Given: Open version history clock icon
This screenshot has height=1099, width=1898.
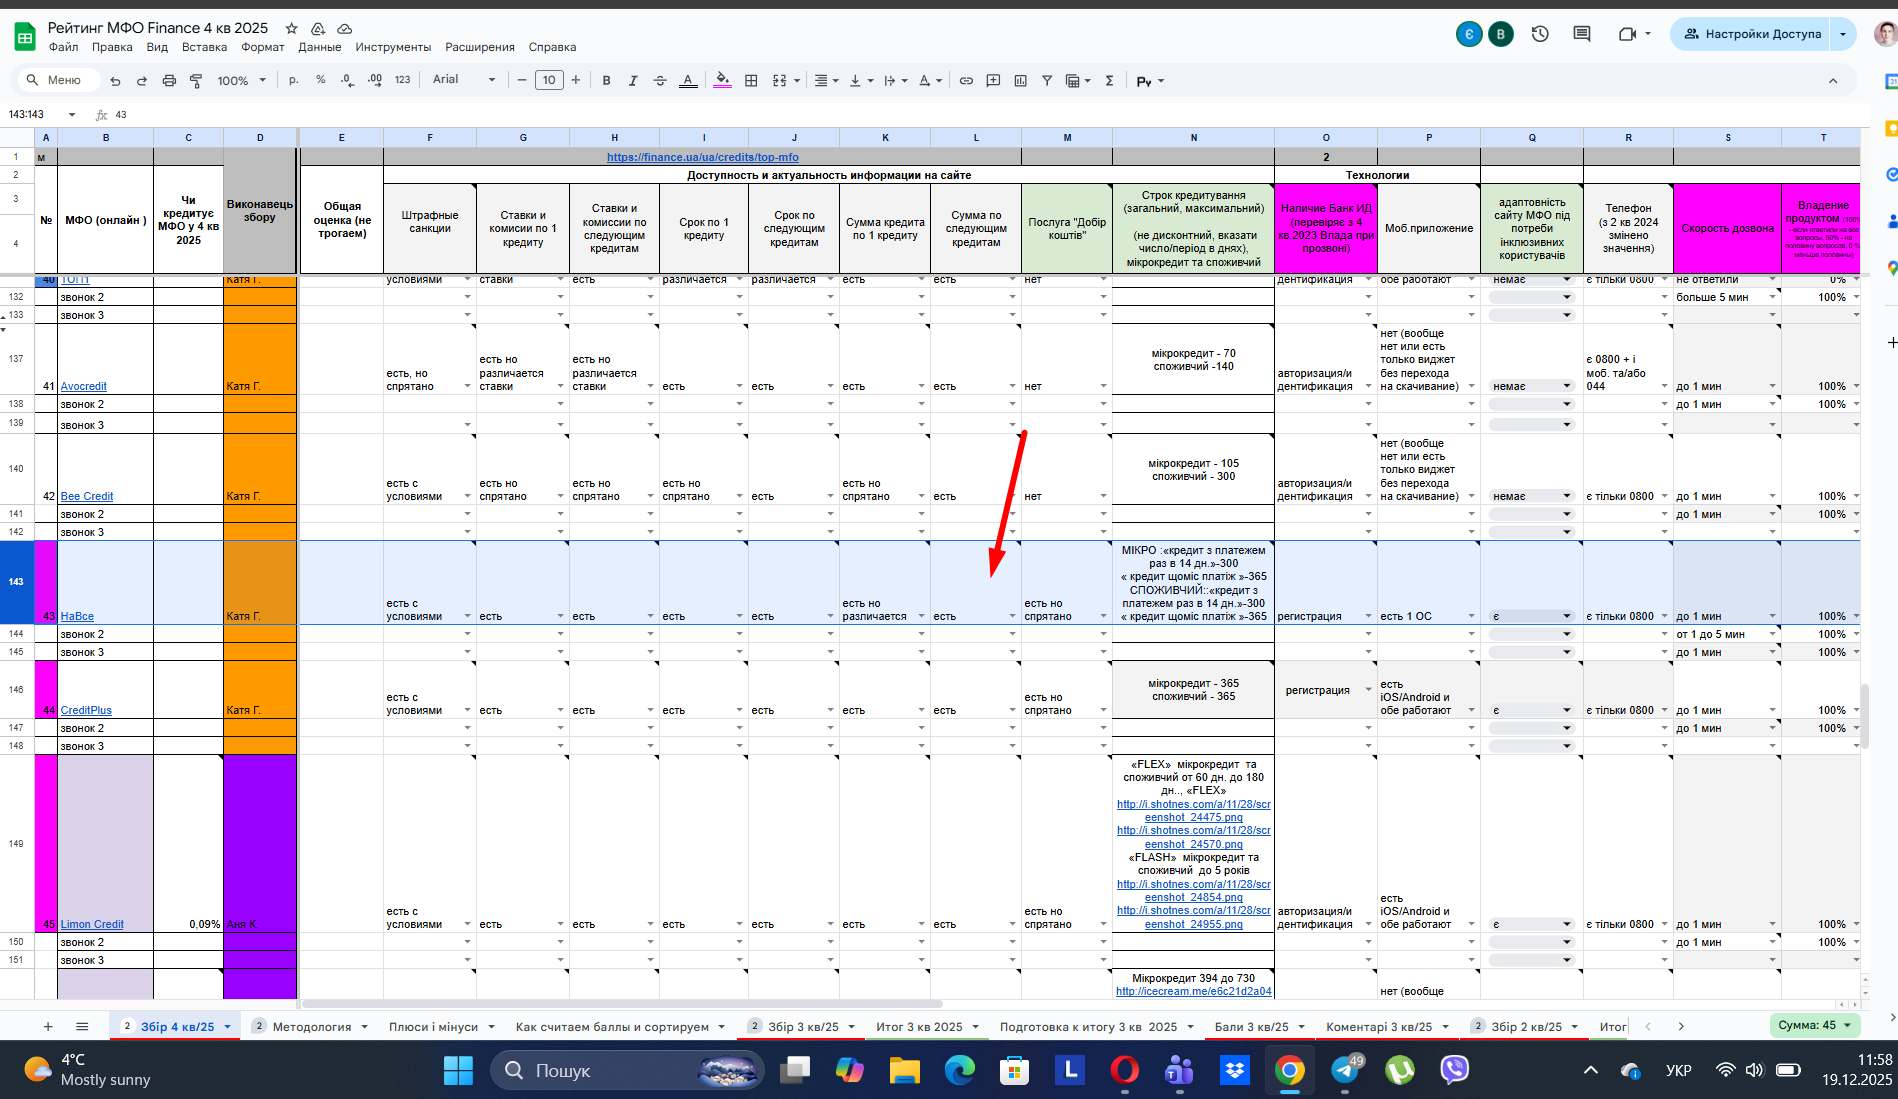Looking at the screenshot, I should click(x=1540, y=34).
